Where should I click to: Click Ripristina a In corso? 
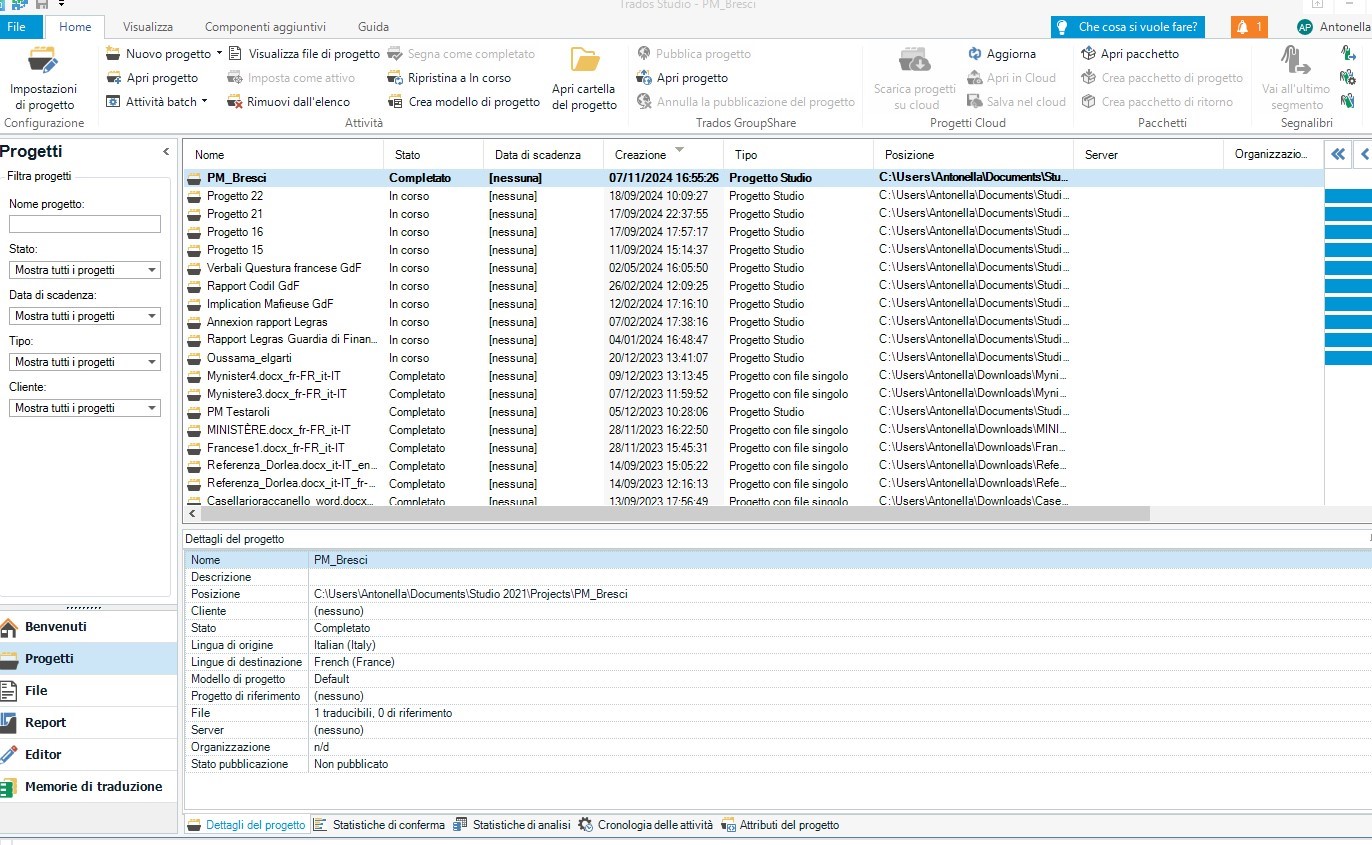pos(449,78)
